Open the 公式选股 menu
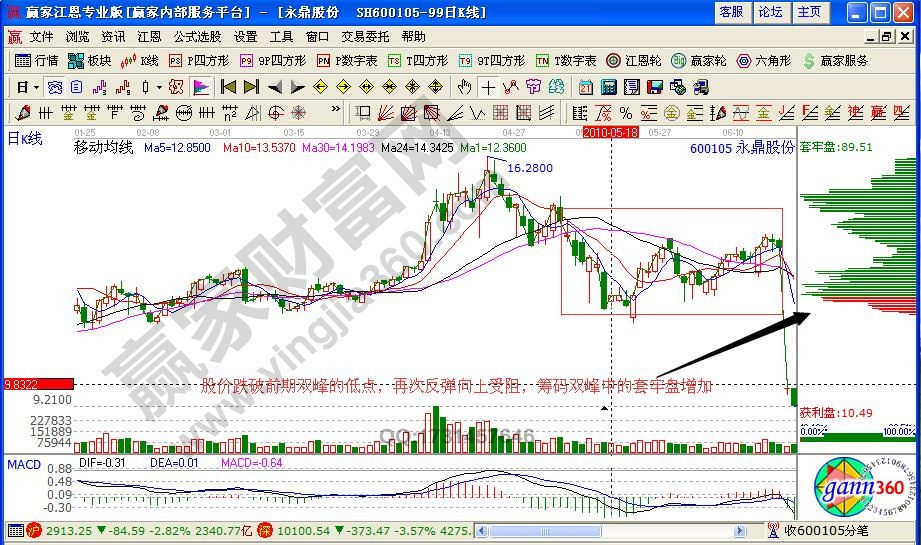The height and width of the screenshot is (545, 921). [x=197, y=36]
